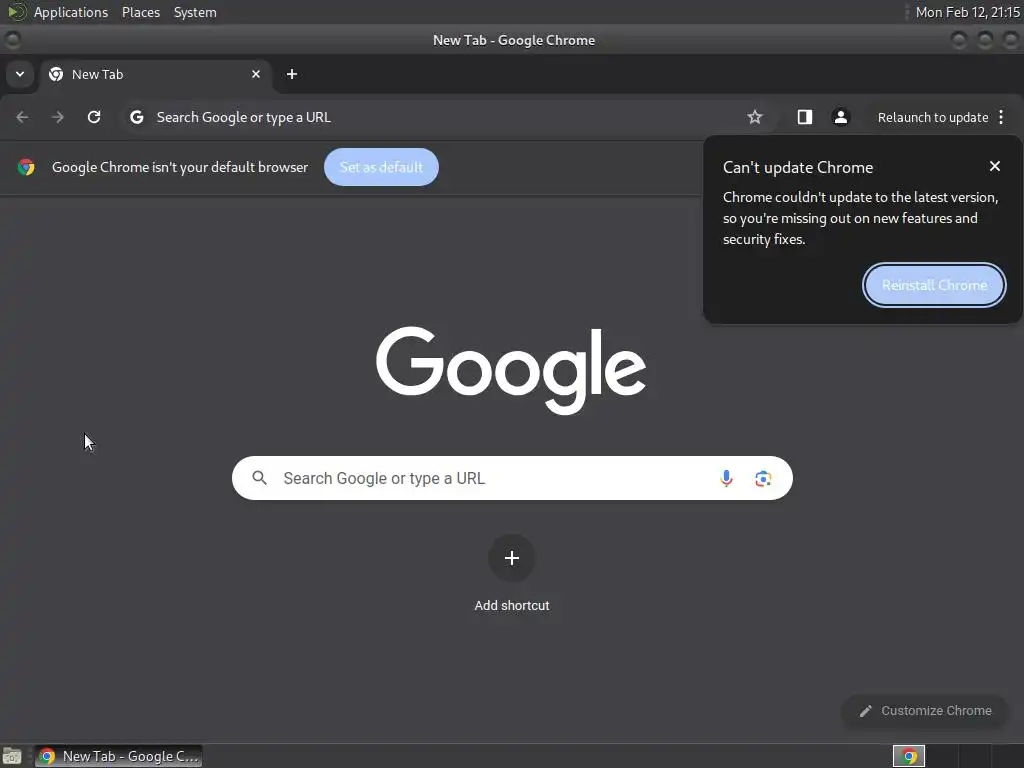Dismiss the Can't update Chrome popup
The image size is (1024, 768).
pyautogui.click(x=995, y=167)
